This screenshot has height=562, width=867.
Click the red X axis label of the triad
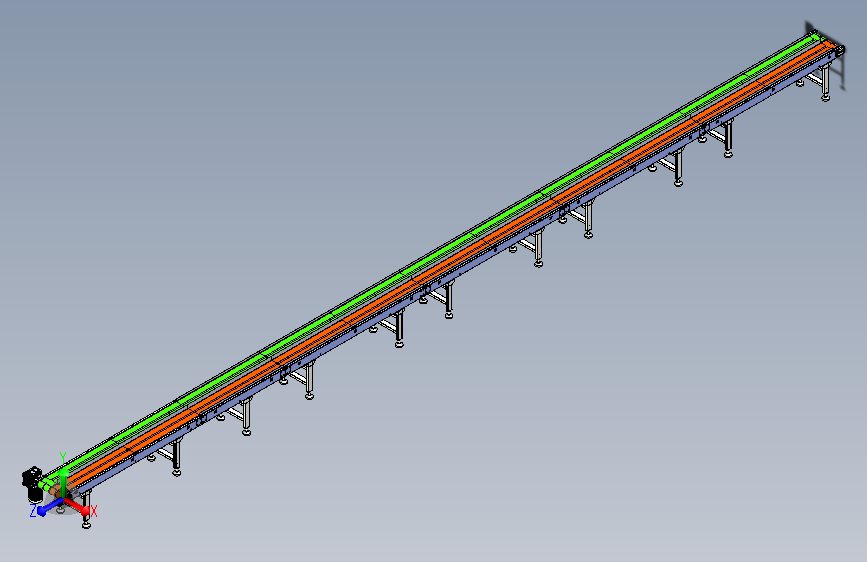pos(93,511)
